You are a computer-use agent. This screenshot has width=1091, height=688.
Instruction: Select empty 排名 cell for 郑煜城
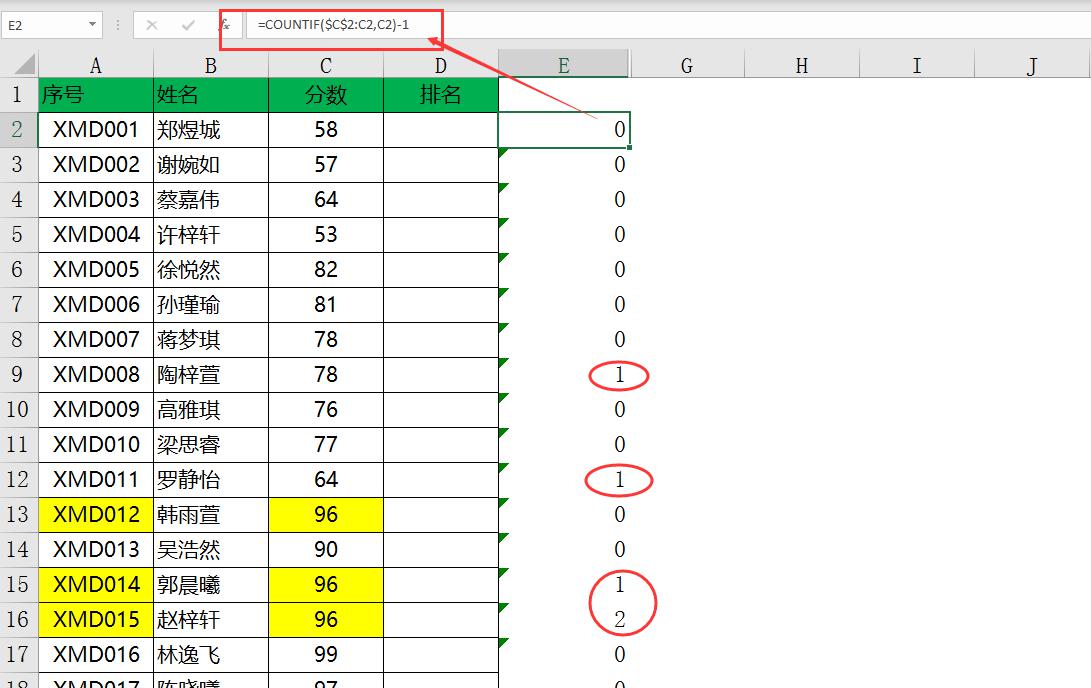440,129
